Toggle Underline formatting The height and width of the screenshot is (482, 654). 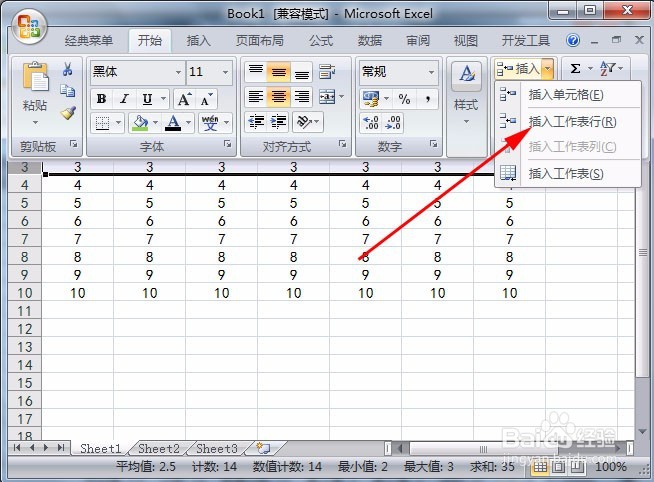click(147, 99)
